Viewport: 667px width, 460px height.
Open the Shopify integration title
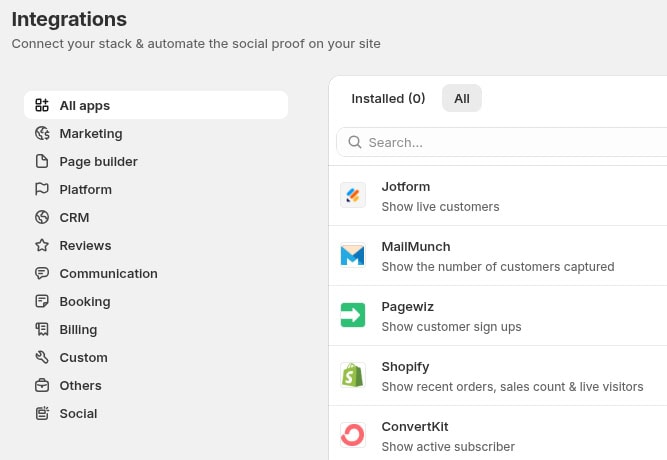(x=405, y=367)
